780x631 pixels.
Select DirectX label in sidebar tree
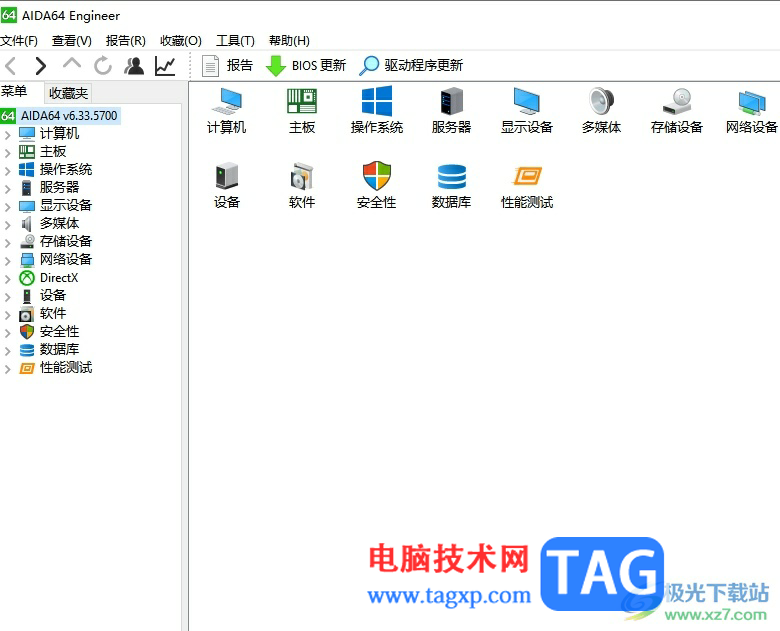pyautogui.click(x=59, y=278)
